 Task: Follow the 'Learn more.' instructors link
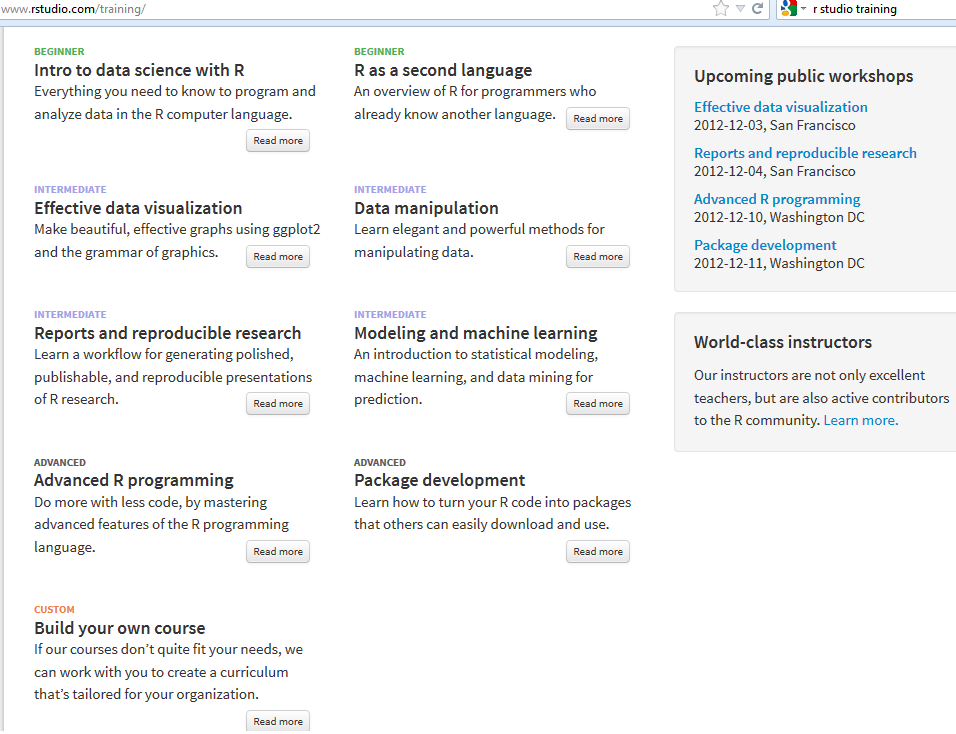[x=861, y=421]
